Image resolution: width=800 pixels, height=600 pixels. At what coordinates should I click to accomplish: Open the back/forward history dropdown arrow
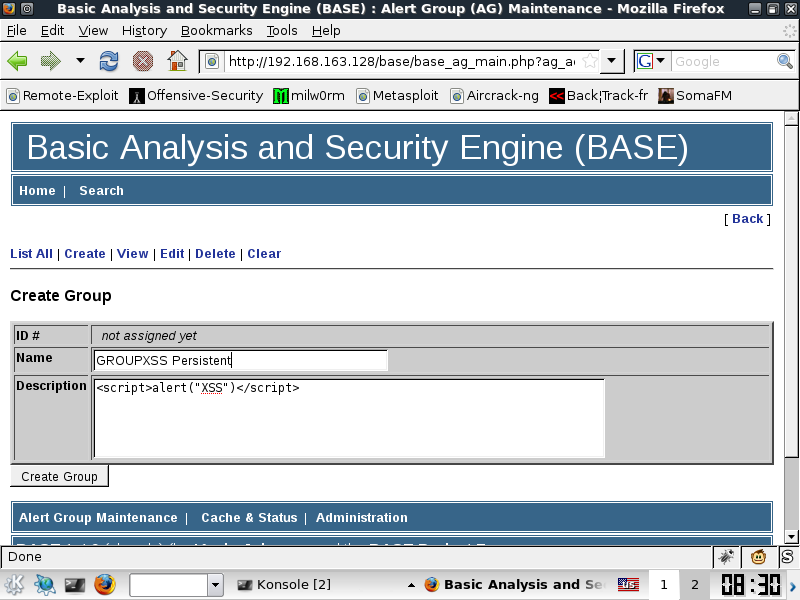(80, 61)
